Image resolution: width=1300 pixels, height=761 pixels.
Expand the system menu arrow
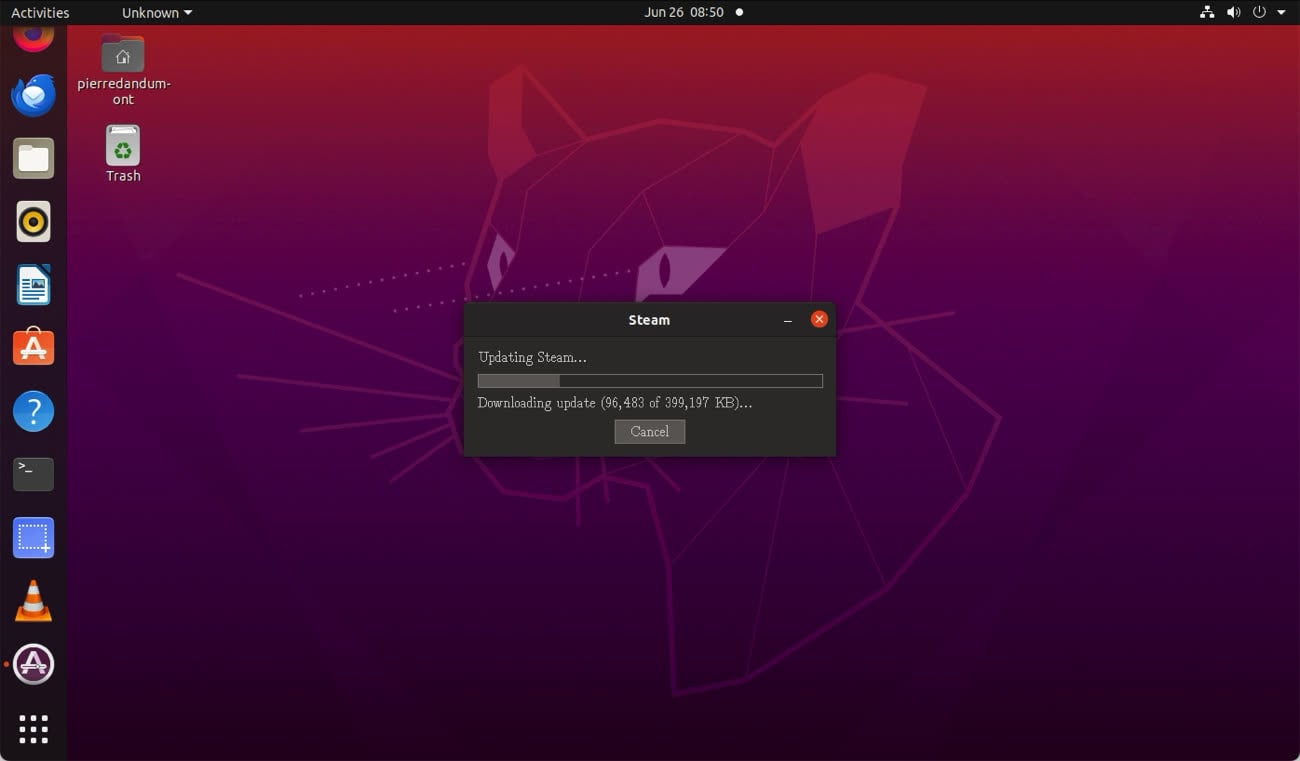coord(1281,13)
